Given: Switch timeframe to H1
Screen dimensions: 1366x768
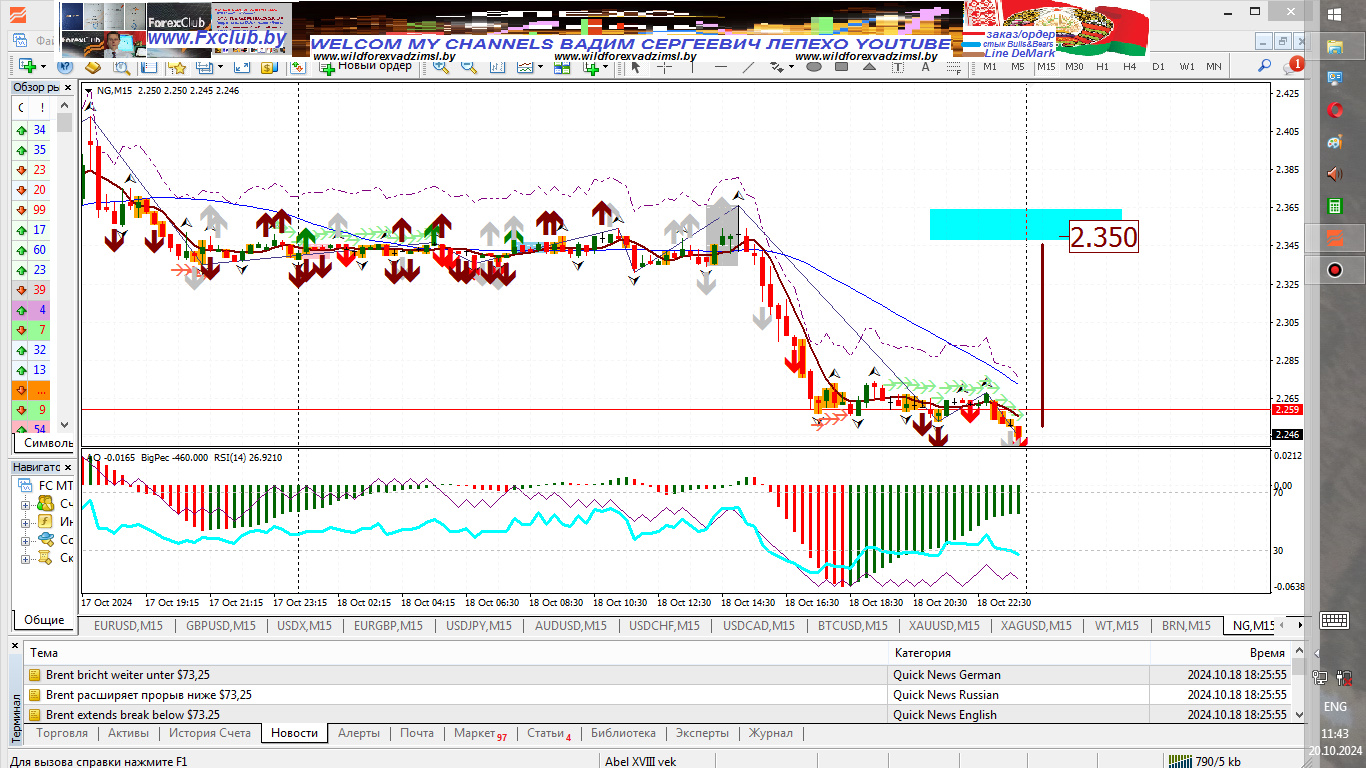Looking at the screenshot, I should (1102, 66).
